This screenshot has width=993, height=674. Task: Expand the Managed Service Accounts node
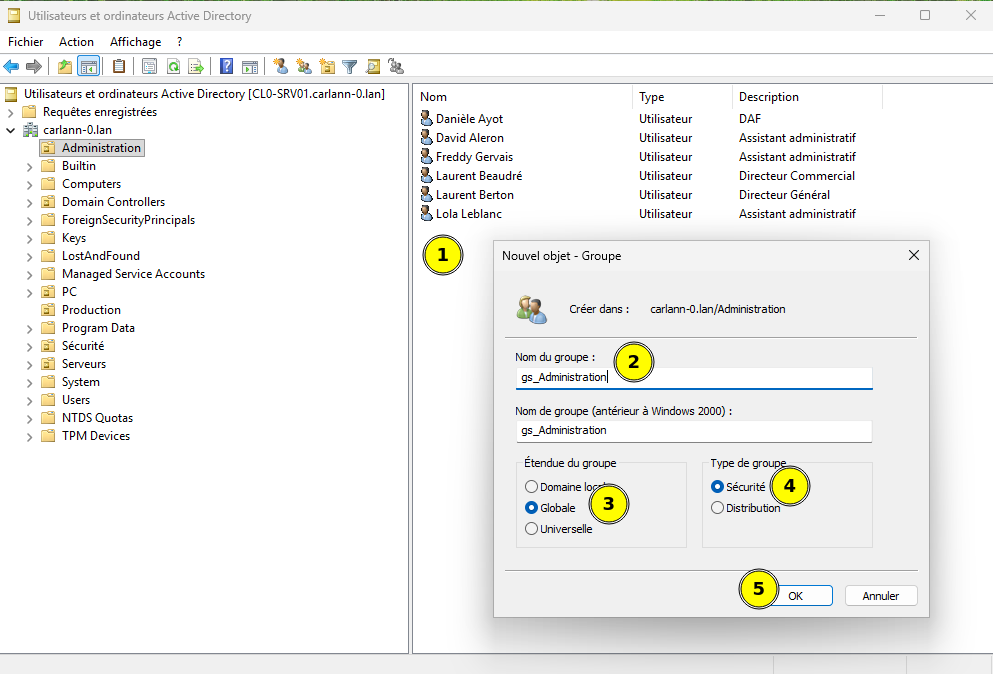pyautogui.click(x=29, y=275)
